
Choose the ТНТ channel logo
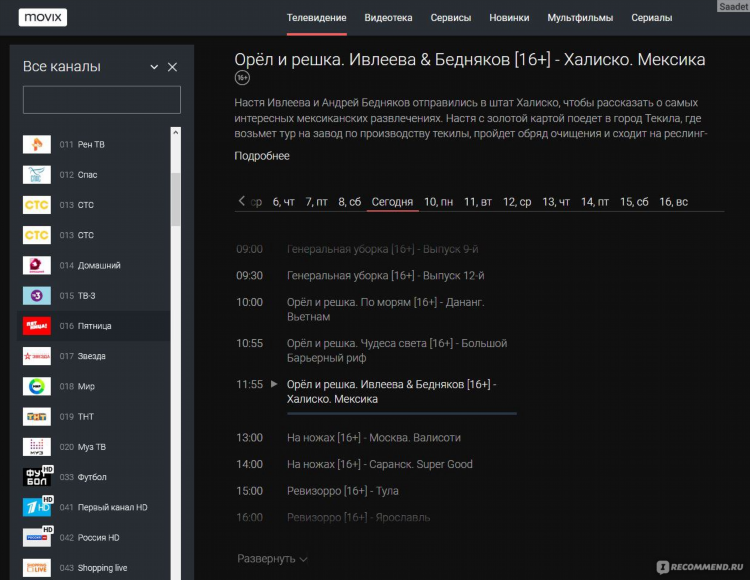coord(37,416)
